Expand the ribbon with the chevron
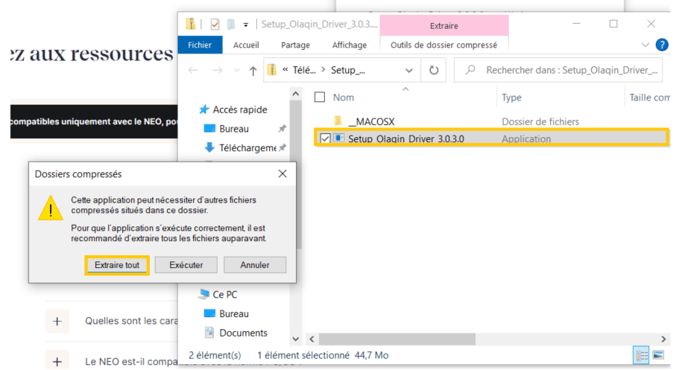Screen dimensions: 688x370 coord(645,45)
